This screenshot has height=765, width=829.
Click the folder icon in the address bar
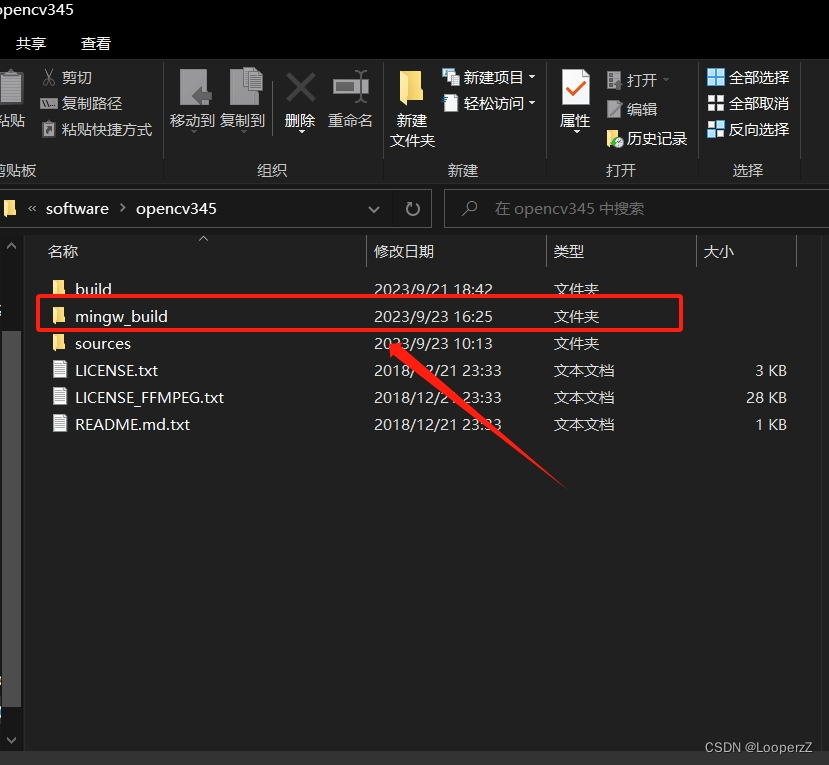[x=10, y=208]
